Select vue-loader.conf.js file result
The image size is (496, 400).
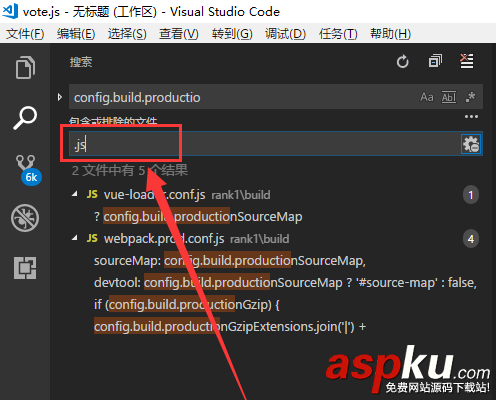pyautogui.click(x=154, y=195)
